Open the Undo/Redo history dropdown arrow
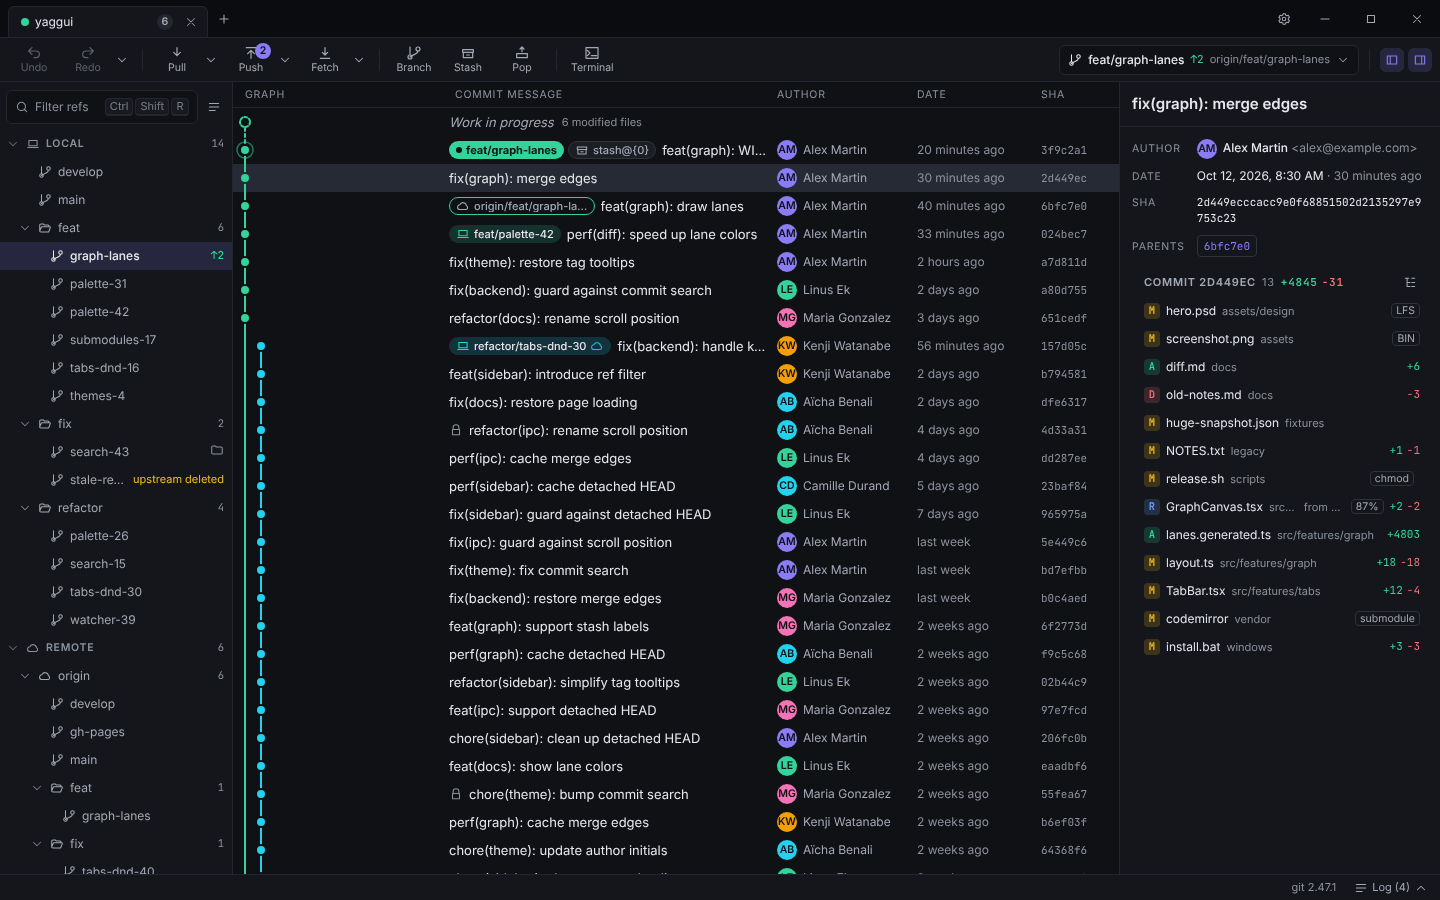1440x900 pixels. tap(122, 60)
